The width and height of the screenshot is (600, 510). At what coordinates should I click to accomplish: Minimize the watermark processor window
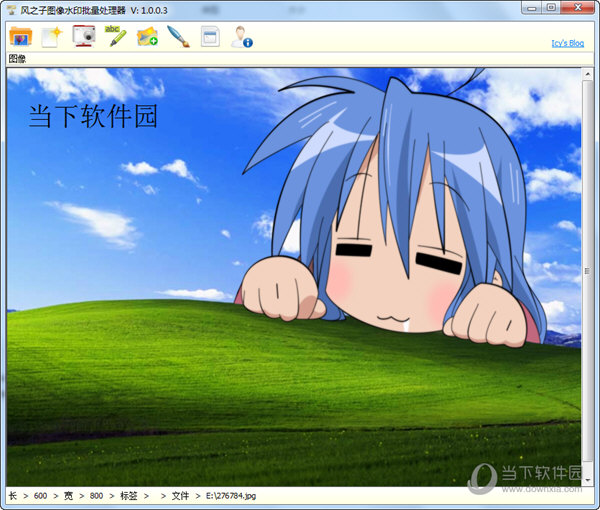532,8
